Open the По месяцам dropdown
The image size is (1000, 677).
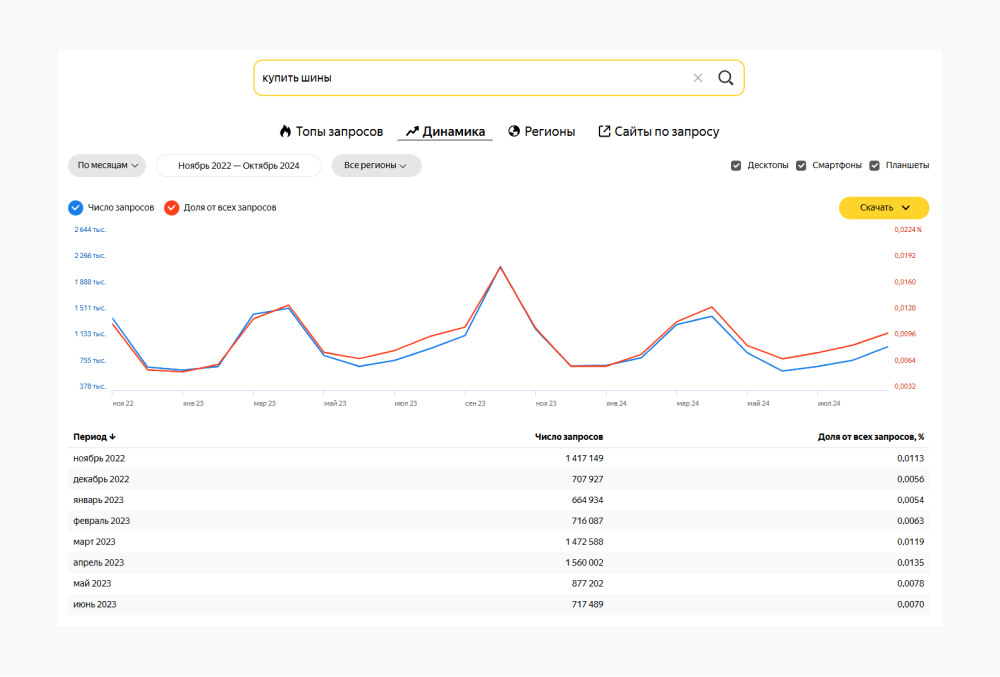(107, 165)
